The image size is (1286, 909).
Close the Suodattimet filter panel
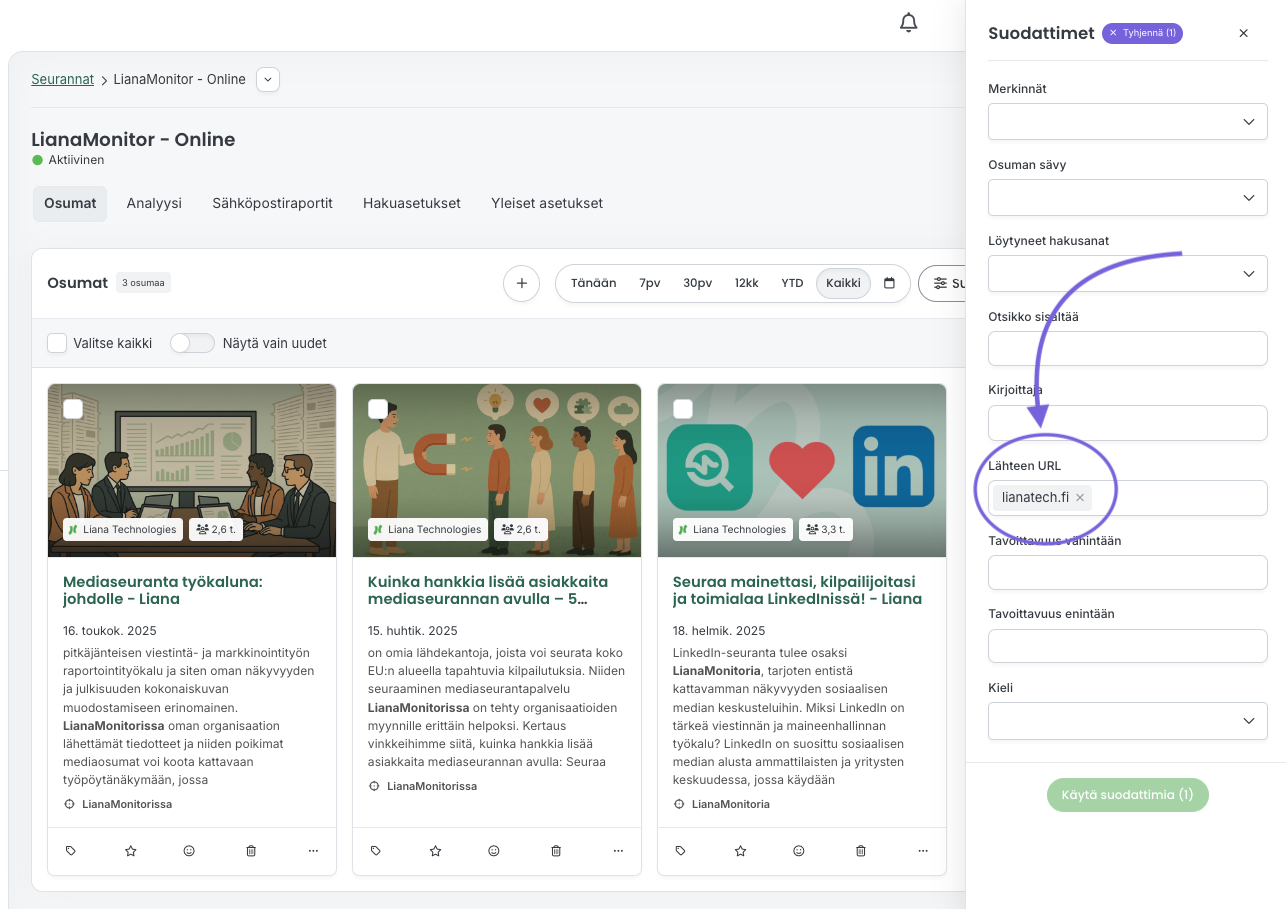tap(1244, 33)
